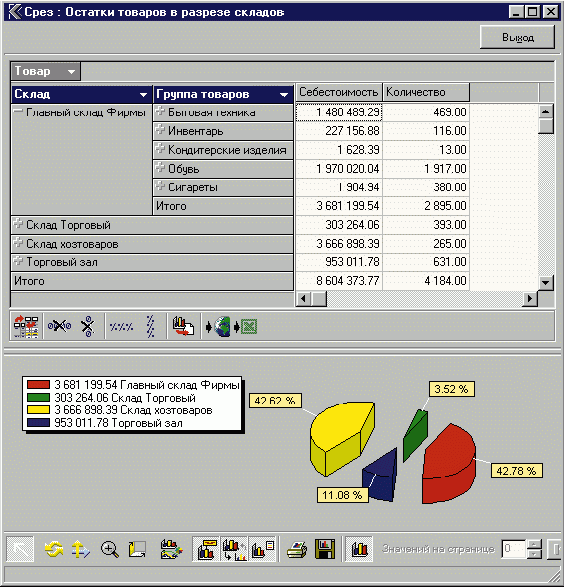Toggle the bar chart view button

[x=360, y=549]
